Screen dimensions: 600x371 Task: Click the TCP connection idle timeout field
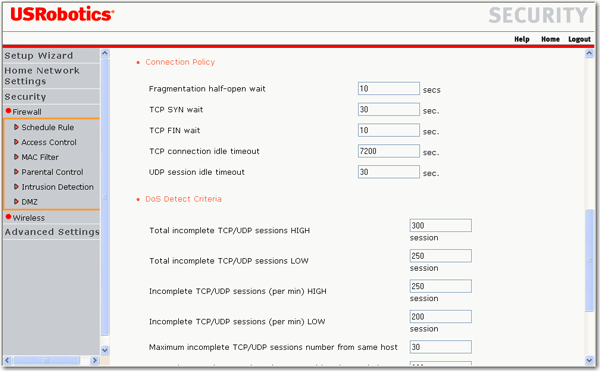pyautogui.click(x=389, y=151)
